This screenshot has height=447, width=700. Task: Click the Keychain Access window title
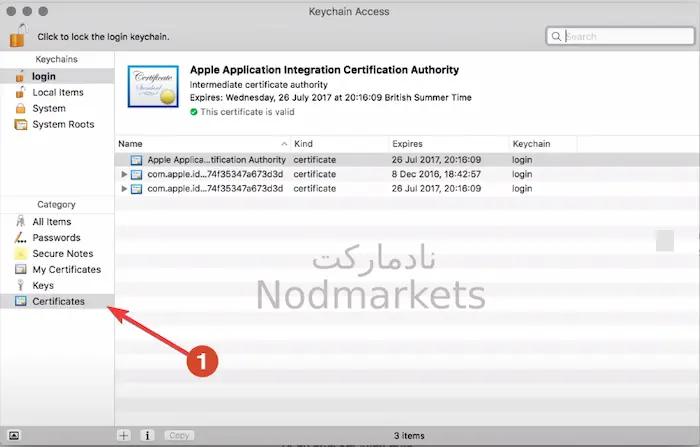point(349,11)
